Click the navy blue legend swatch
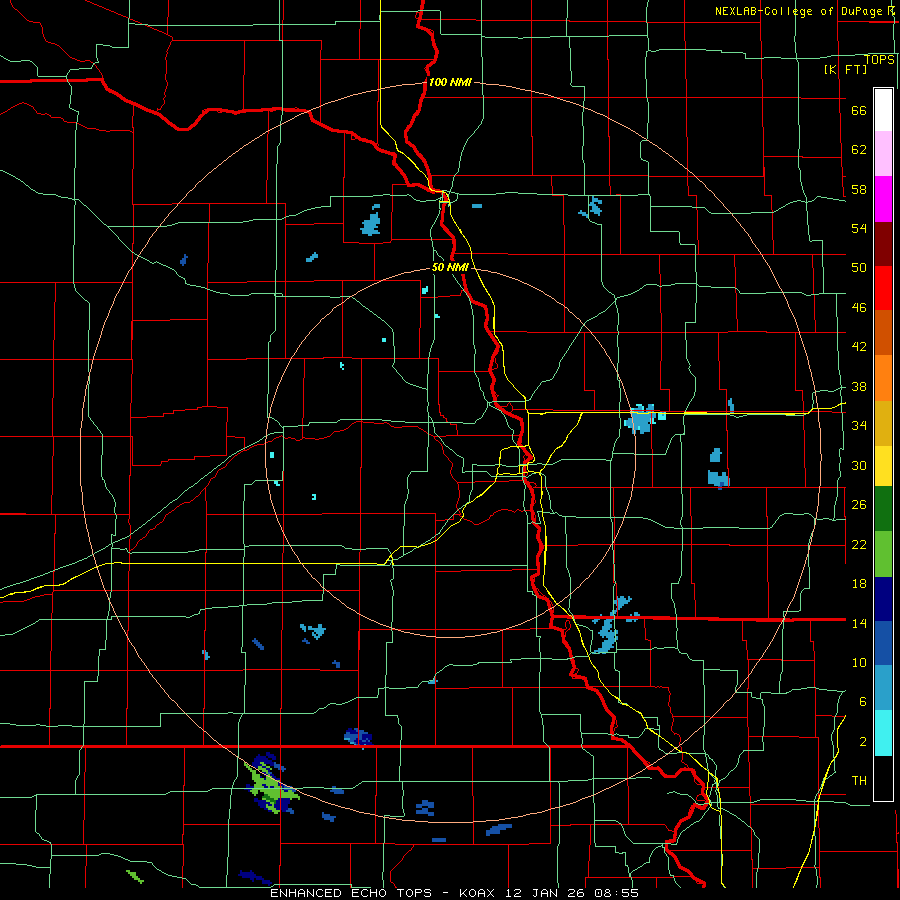 (883, 599)
